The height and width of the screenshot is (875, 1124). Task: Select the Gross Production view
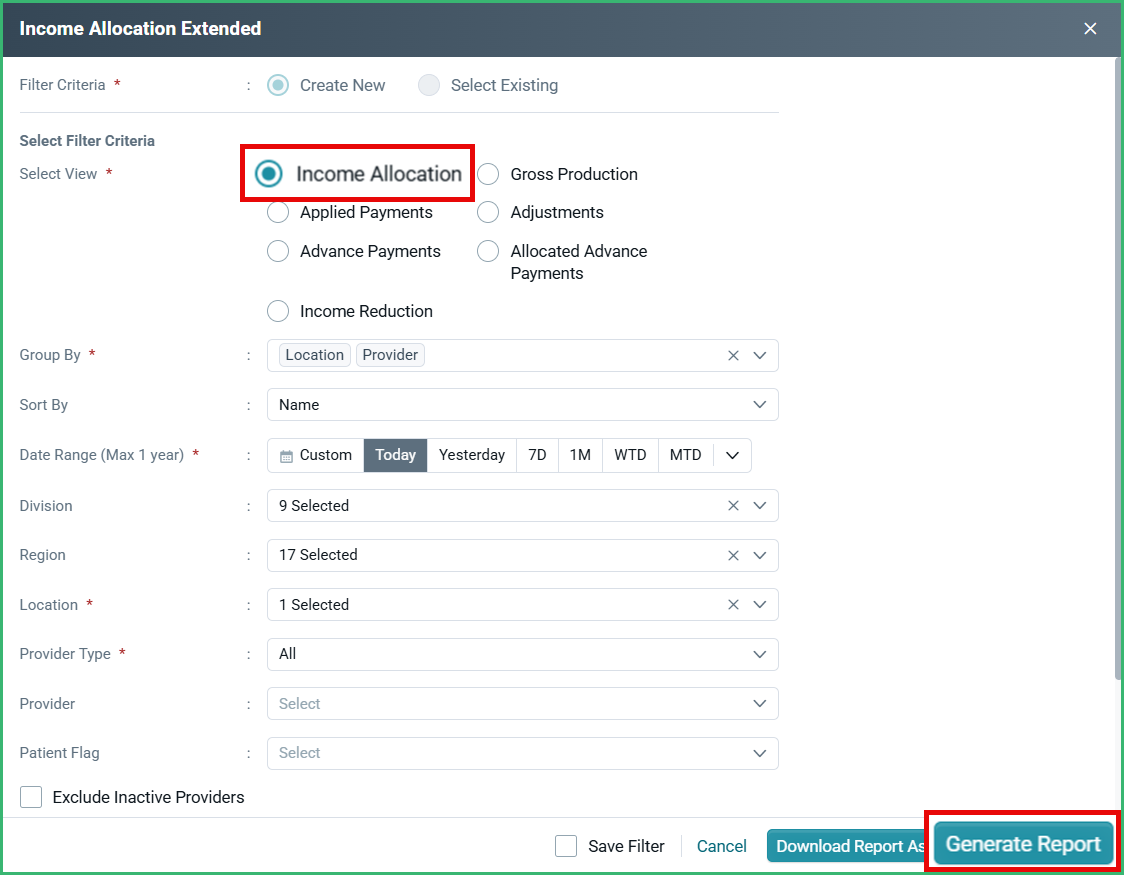coord(488,174)
